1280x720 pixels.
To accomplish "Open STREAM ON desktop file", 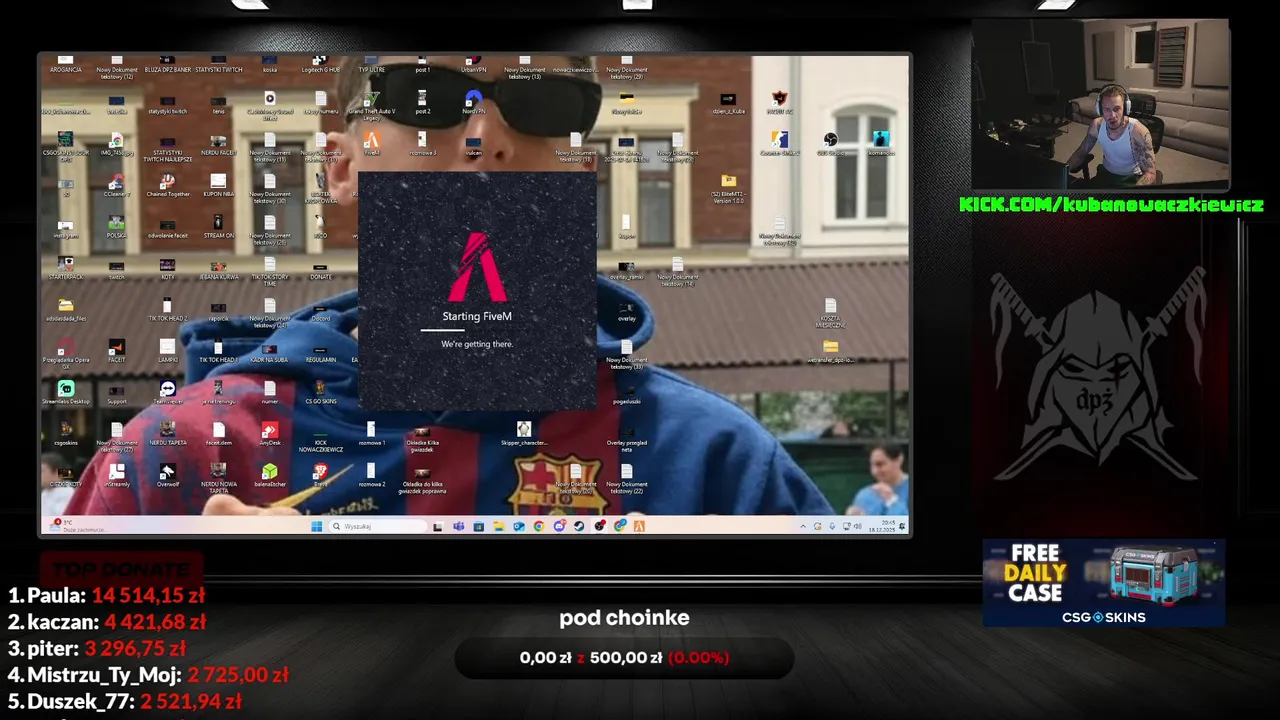I will tap(218, 227).
